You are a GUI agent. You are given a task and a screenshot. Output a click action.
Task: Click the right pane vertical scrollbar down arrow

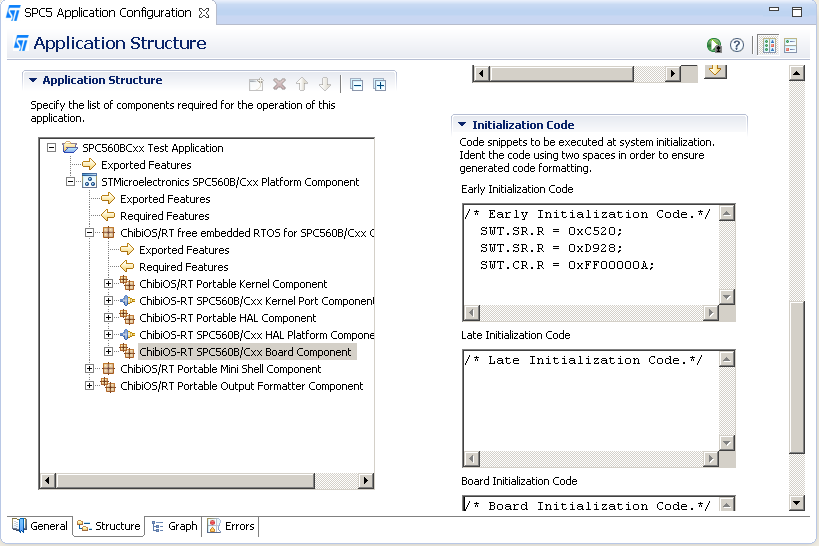tap(796, 503)
